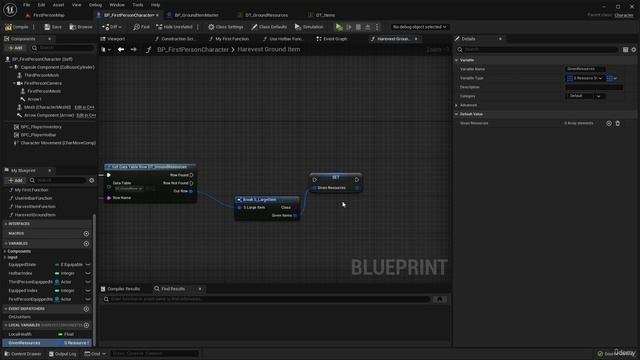Open Class Settings
This screenshot has height=360, width=640.
[226, 27]
